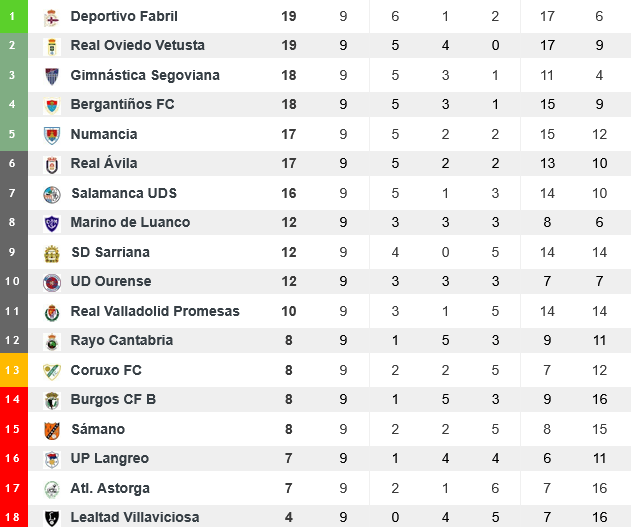Click the green position 1 marker
Viewport: 631px width, 527px height.
point(13,17)
